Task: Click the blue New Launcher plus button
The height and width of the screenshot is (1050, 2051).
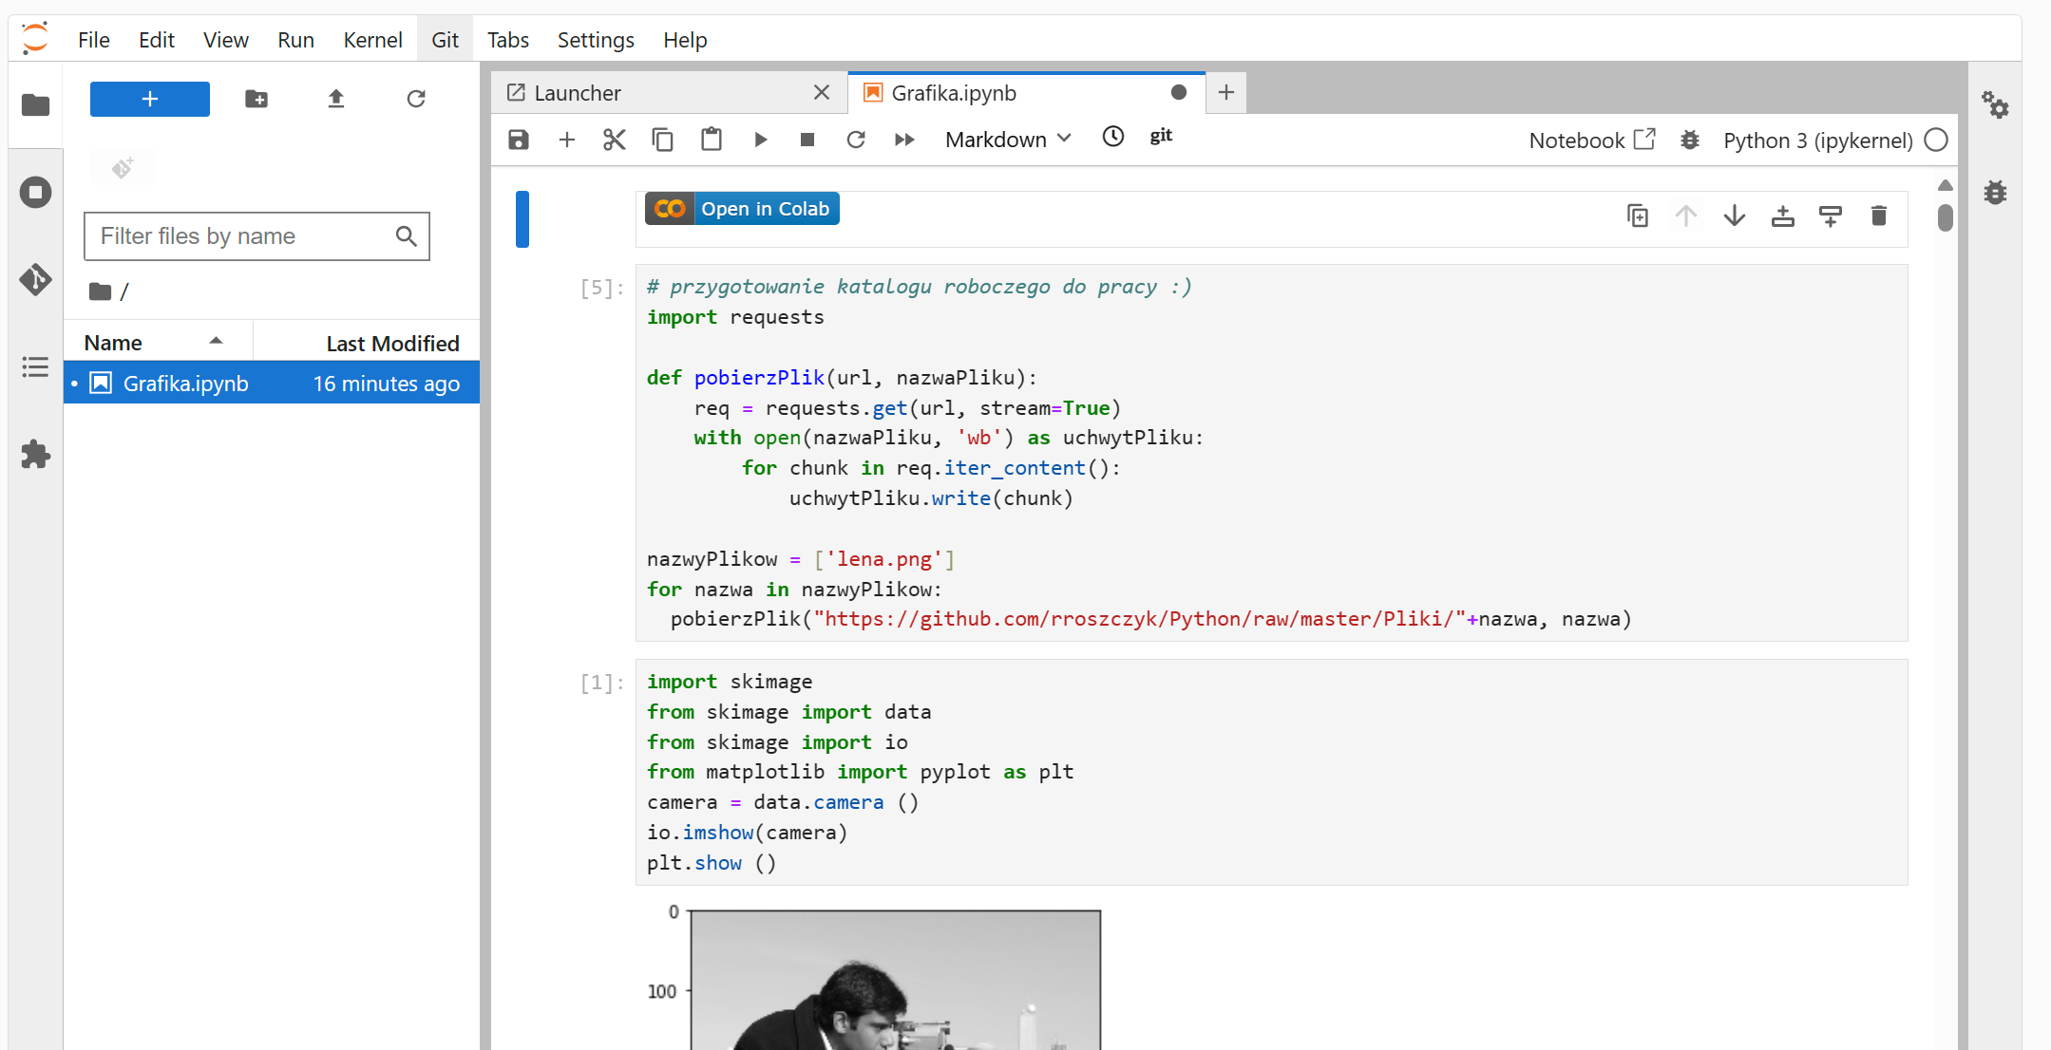Action: click(x=150, y=99)
